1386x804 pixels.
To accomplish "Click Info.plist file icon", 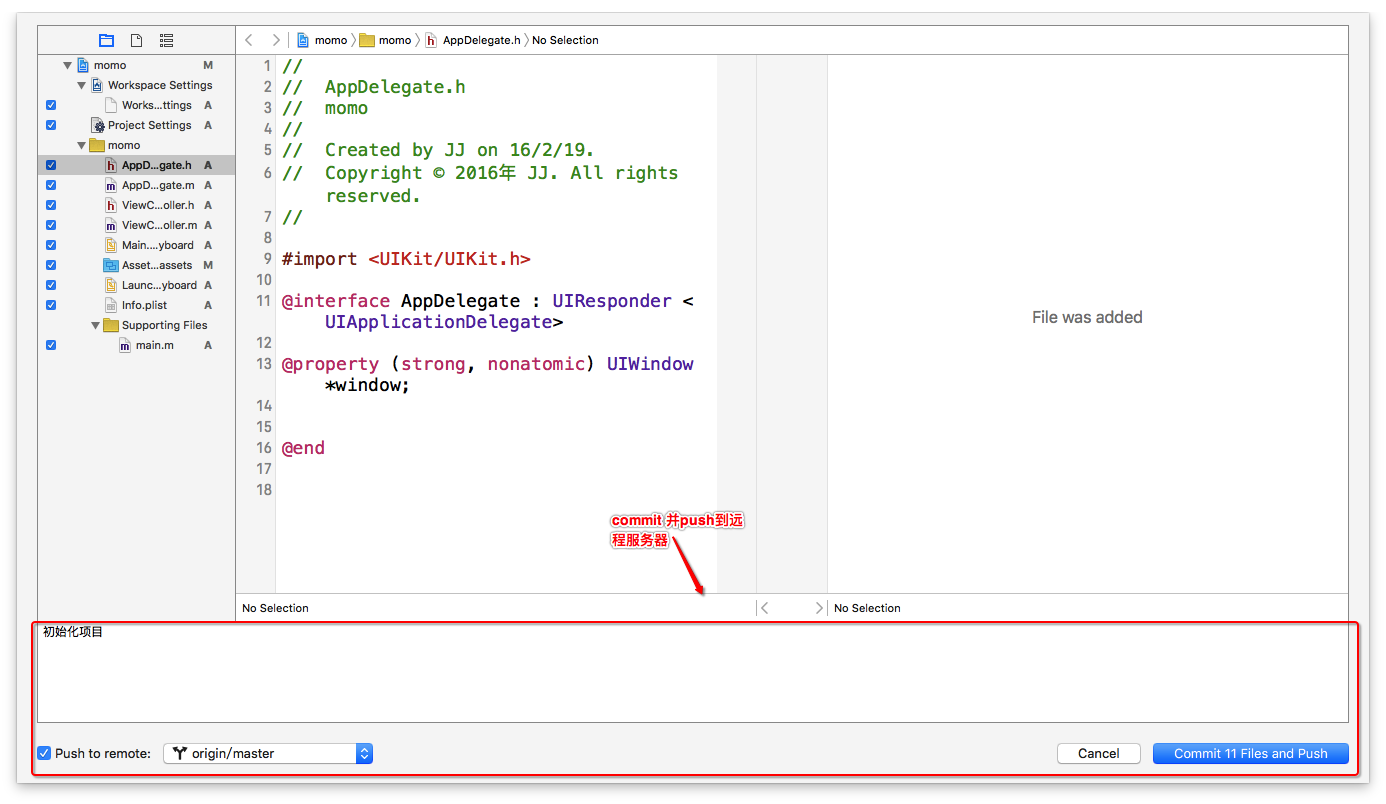I will [111, 305].
